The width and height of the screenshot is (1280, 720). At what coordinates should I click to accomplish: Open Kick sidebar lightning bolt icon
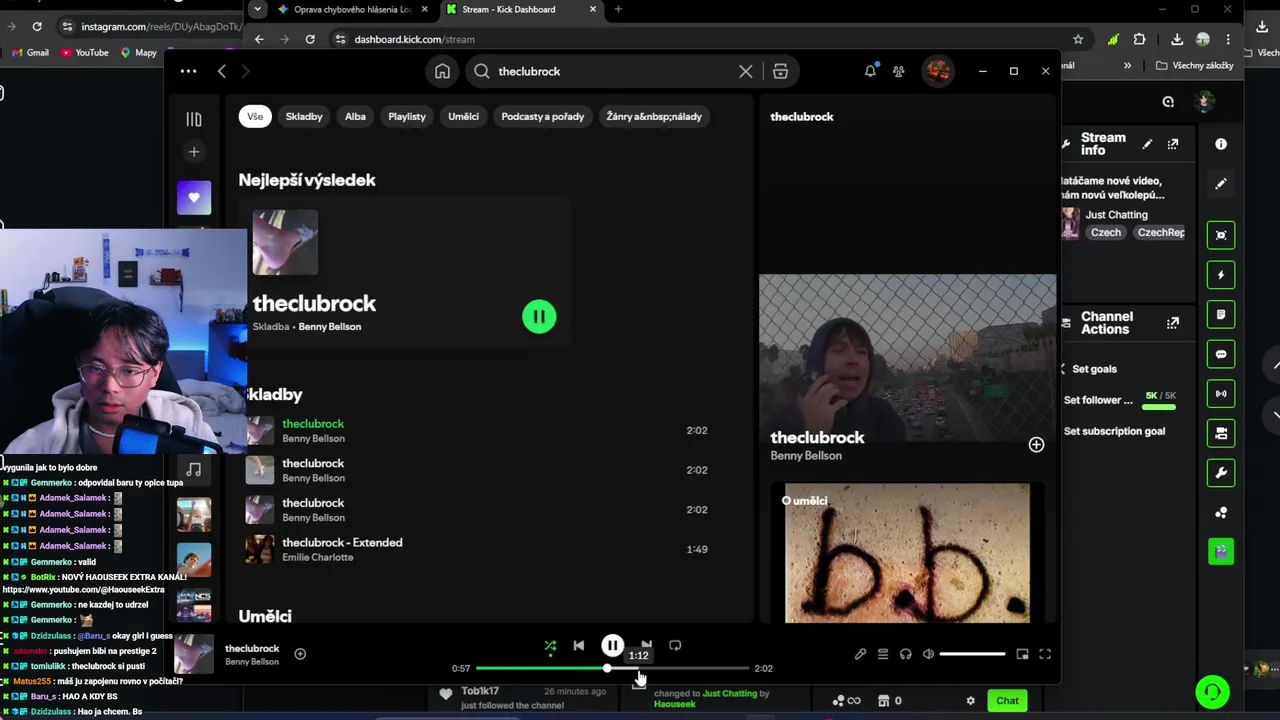(x=1221, y=275)
